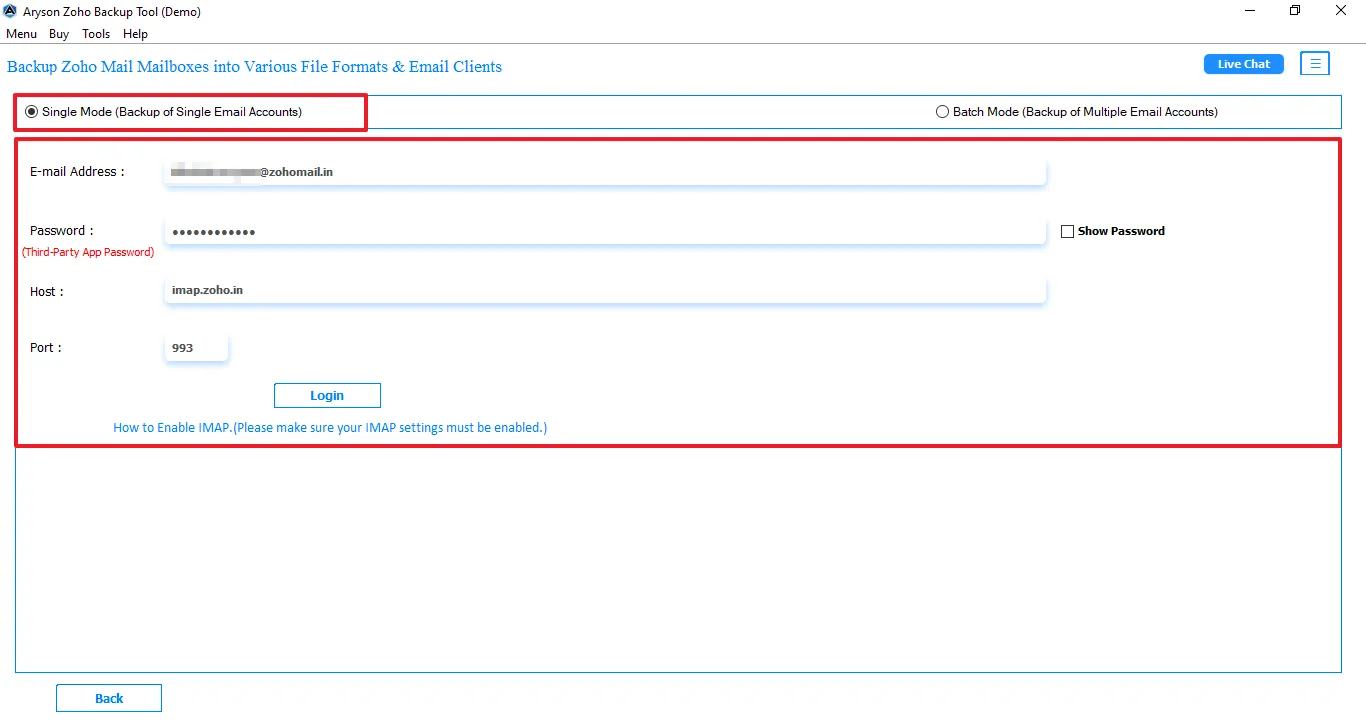Select Batch Mode radio button

click(x=942, y=112)
